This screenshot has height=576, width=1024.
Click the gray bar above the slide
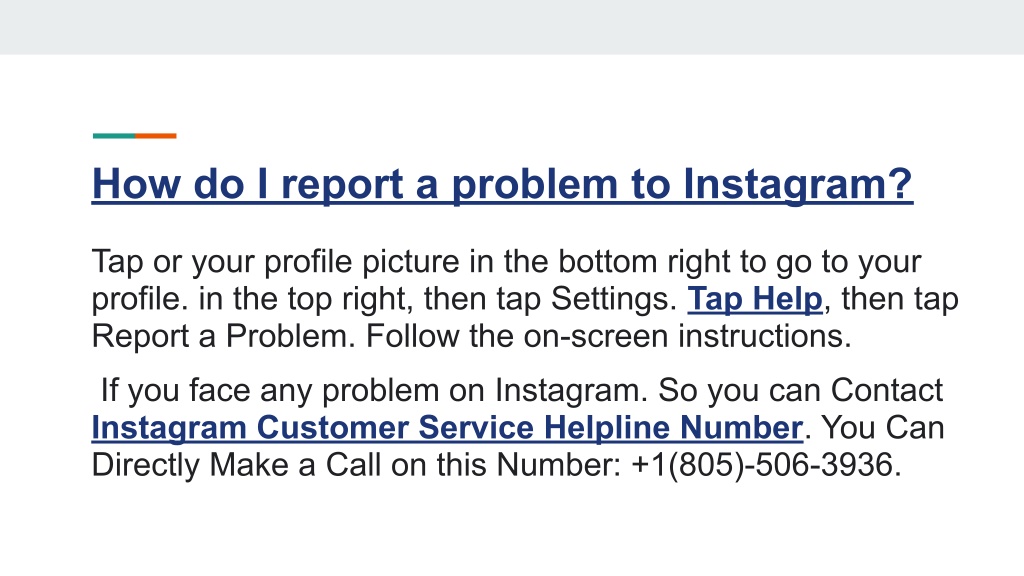(512, 27)
